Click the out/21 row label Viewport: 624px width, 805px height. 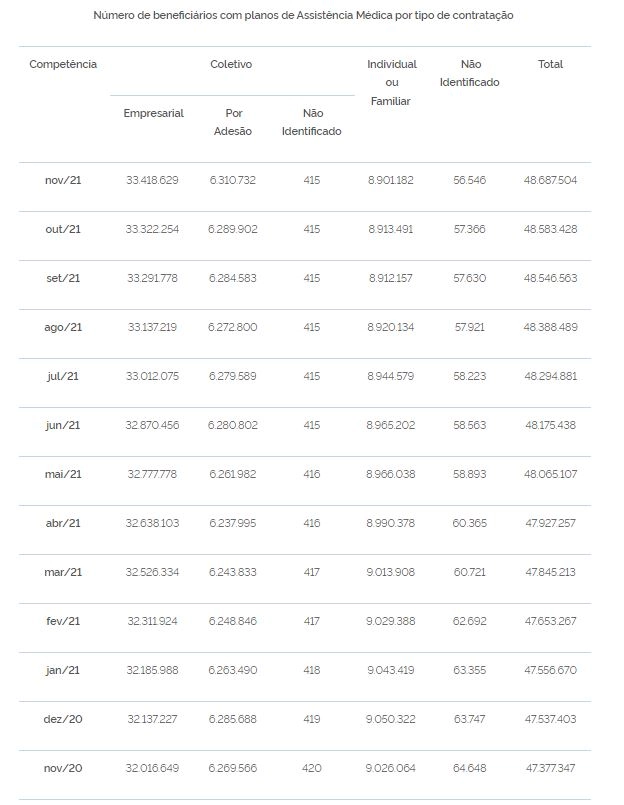[63, 229]
